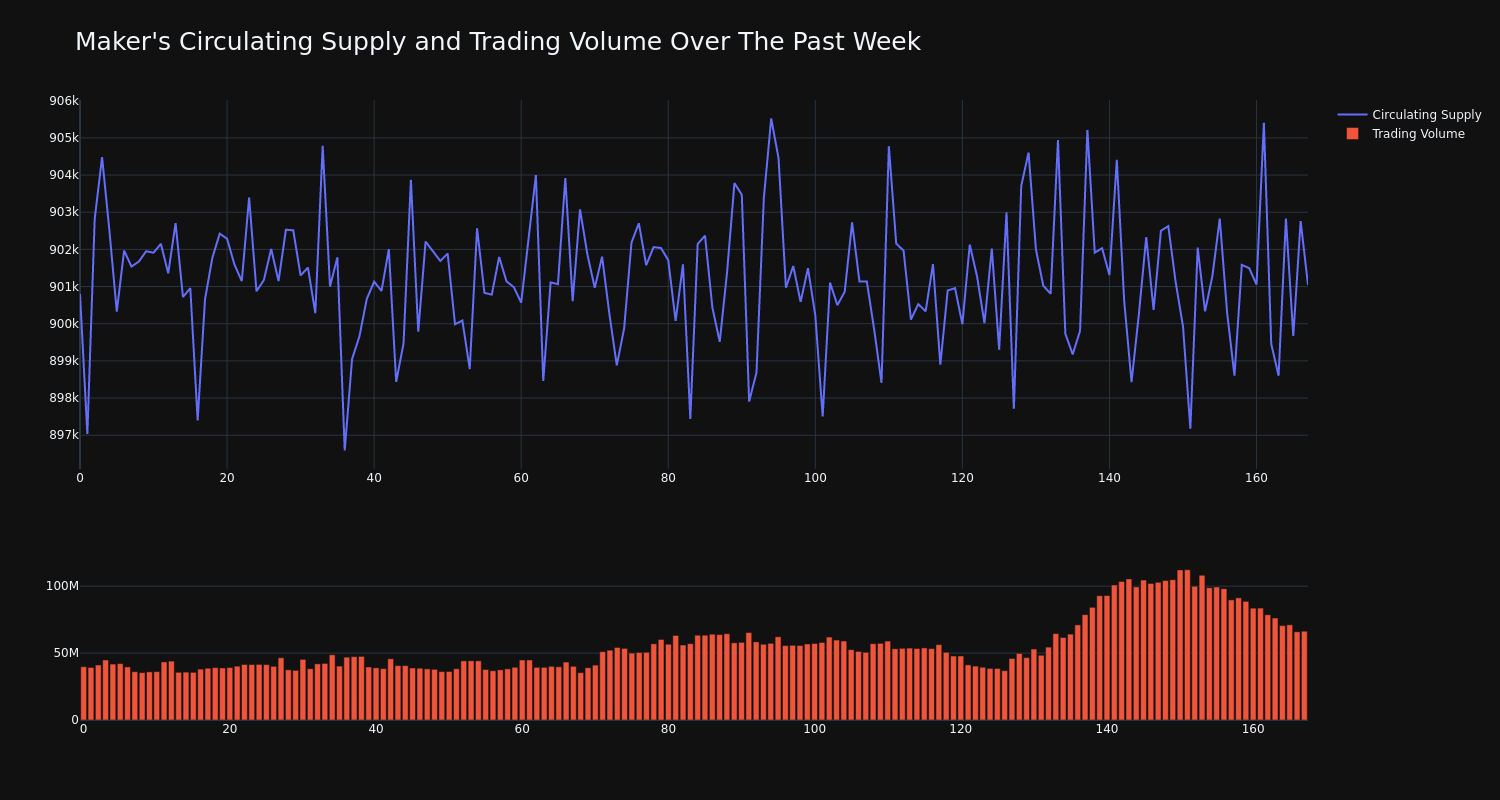The height and width of the screenshot is (800, 1500).
Task: Click x-axis tick 80 on supply chart
Action: (668, 478)
